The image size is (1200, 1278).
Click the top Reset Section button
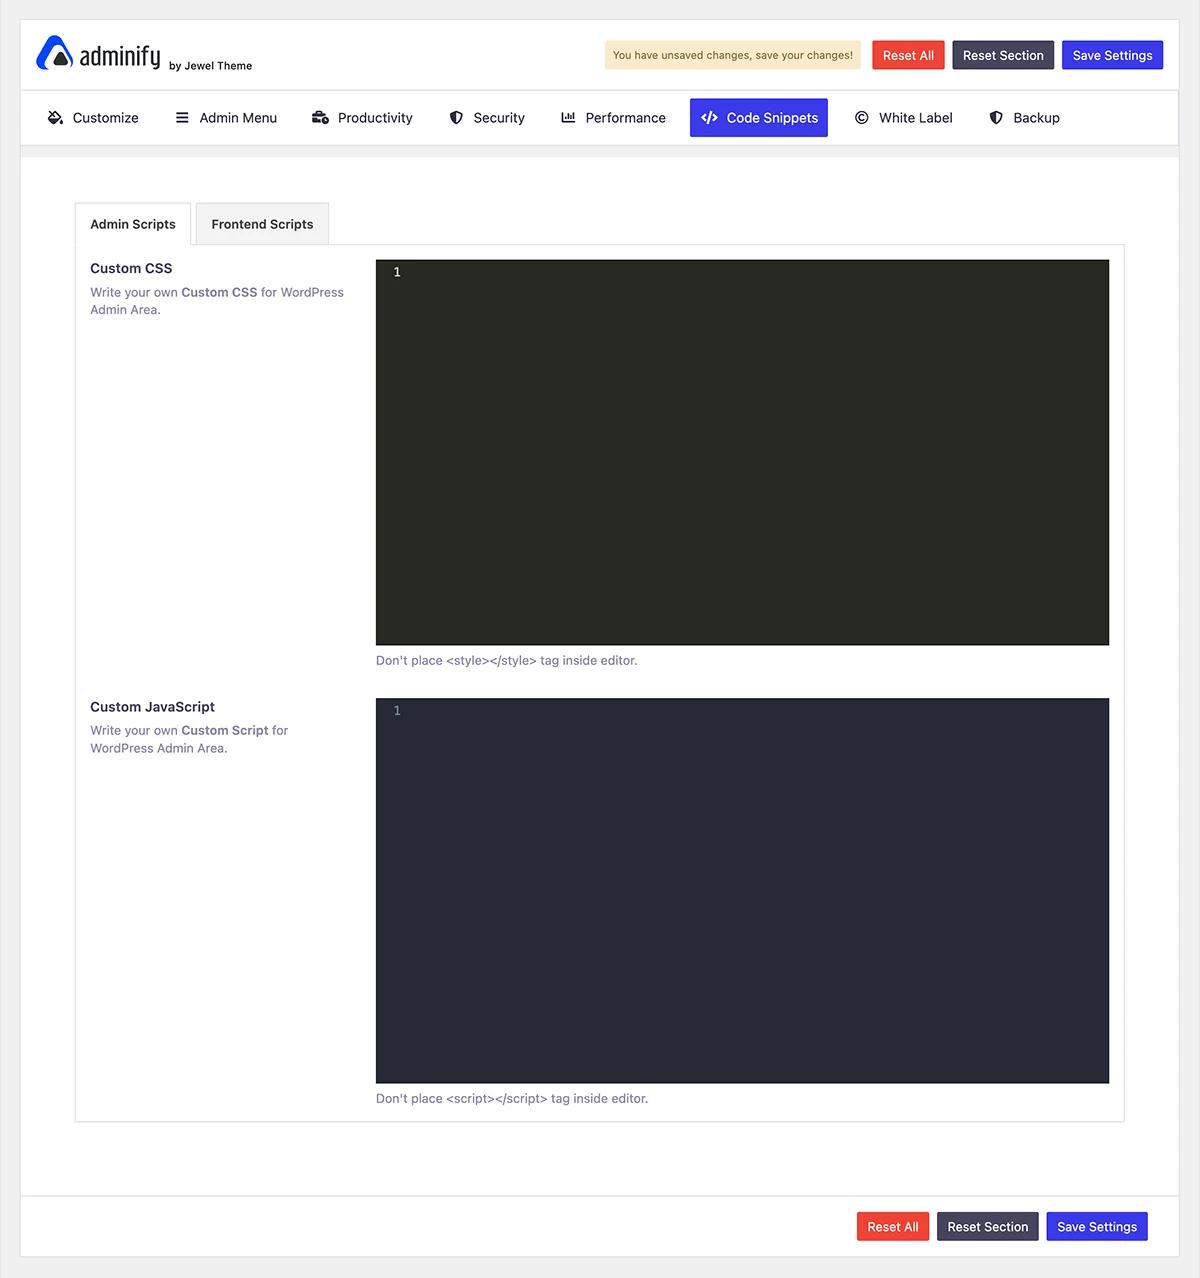(x=1003, y=55)
